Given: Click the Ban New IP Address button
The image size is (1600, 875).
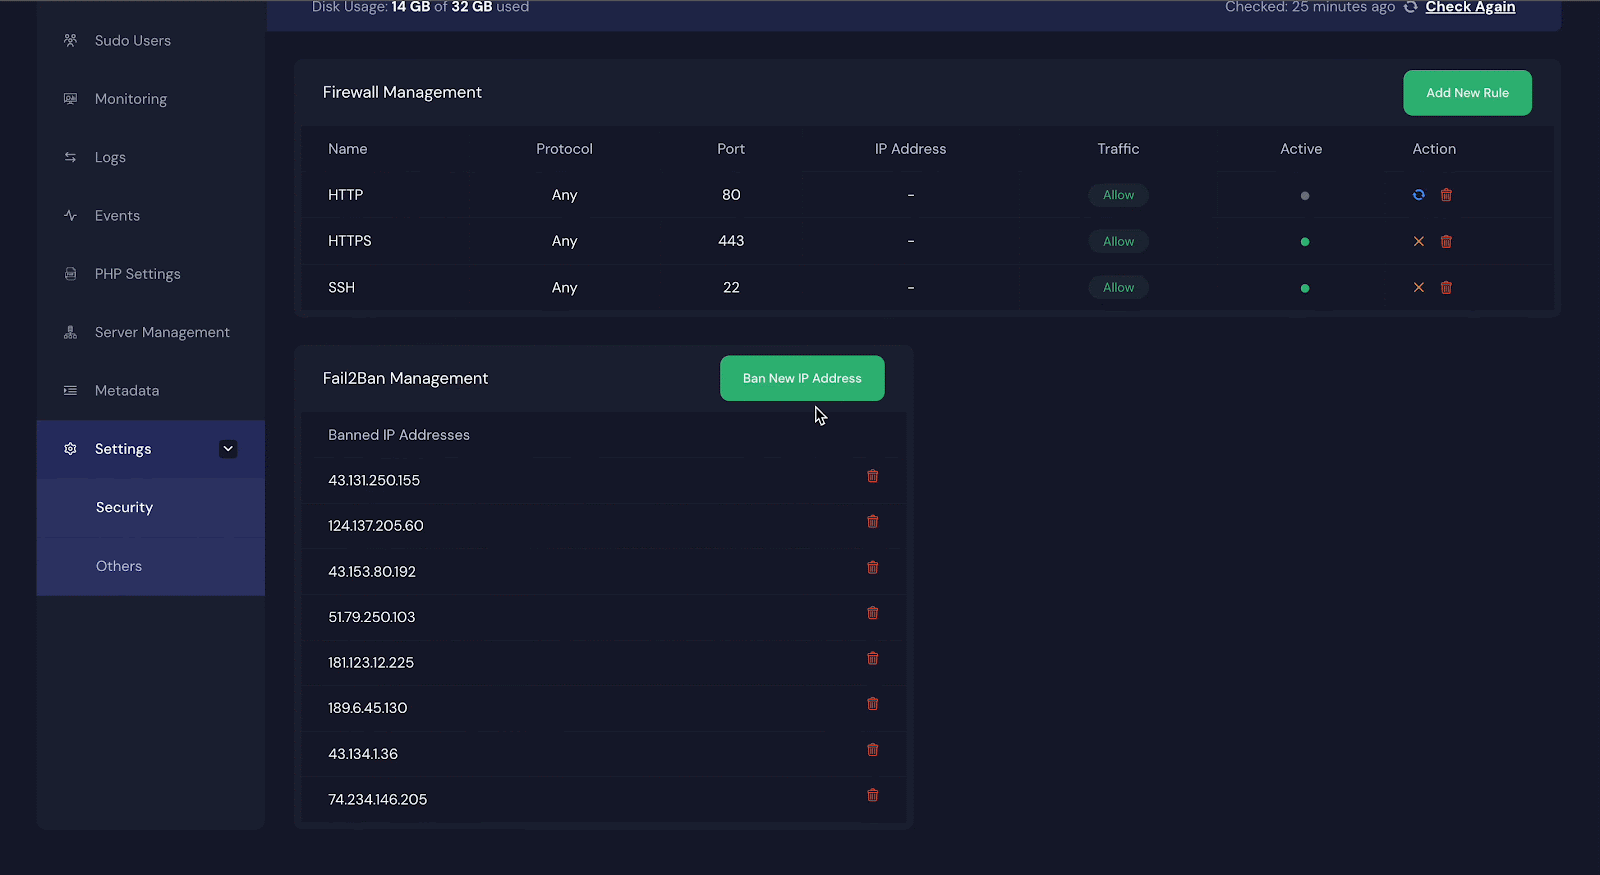Looking at the screenshot, I should (x=802, y=378).
